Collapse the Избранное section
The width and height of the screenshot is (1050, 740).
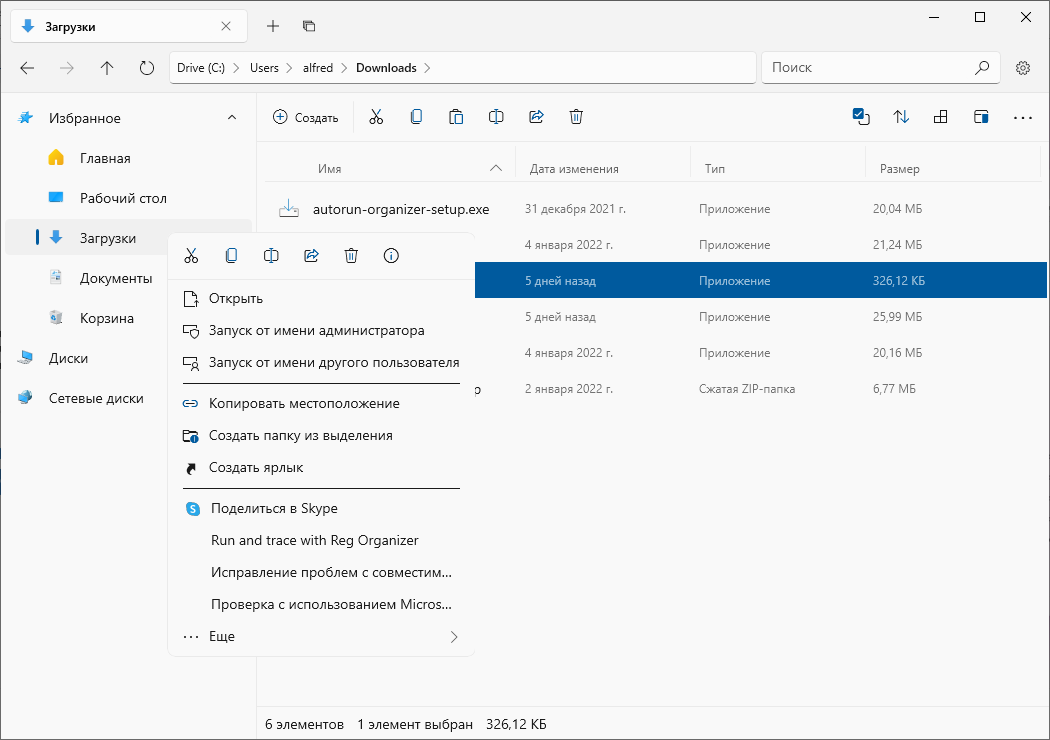pos(232,118)
